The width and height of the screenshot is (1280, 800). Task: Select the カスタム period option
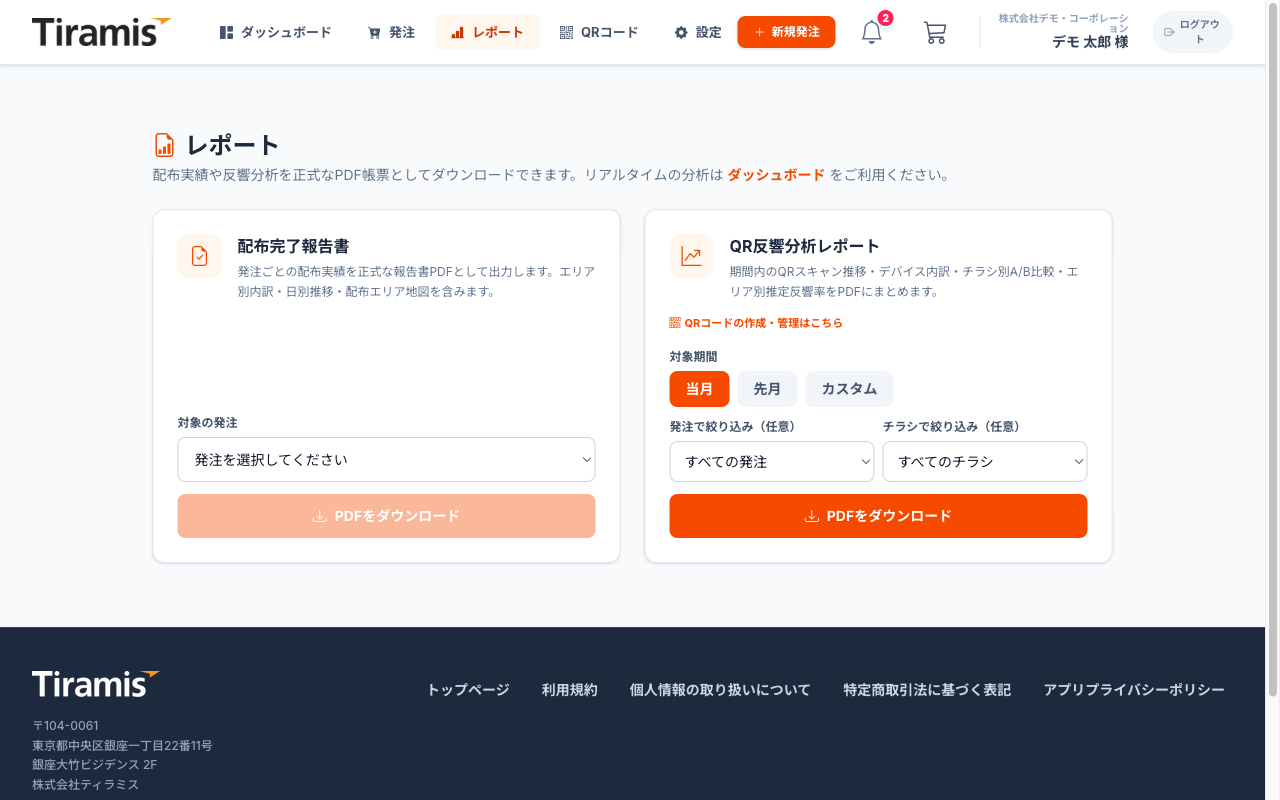click(849, 389)
